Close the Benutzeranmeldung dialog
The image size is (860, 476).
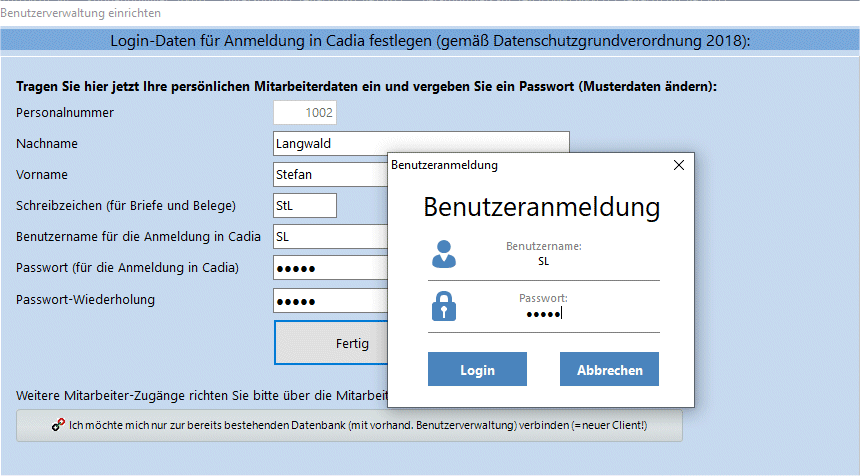tap(678, 165)
